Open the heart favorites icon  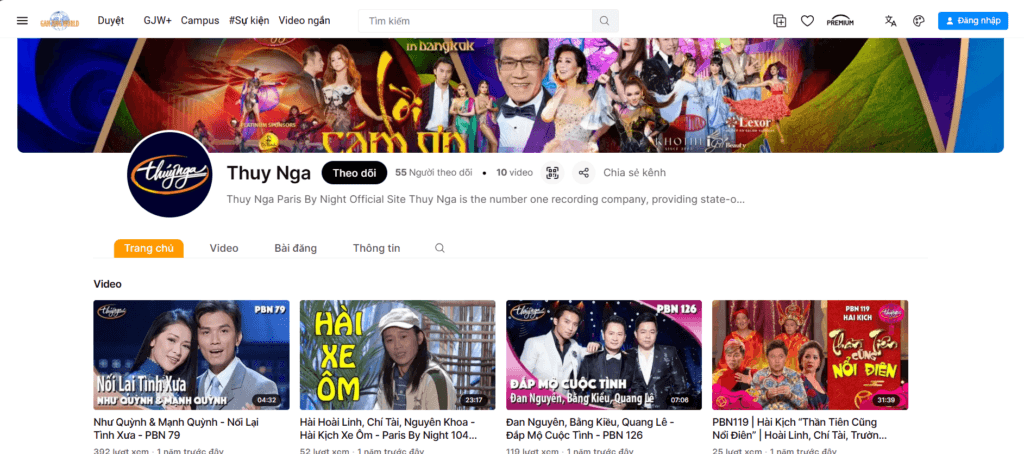[807, 21]
